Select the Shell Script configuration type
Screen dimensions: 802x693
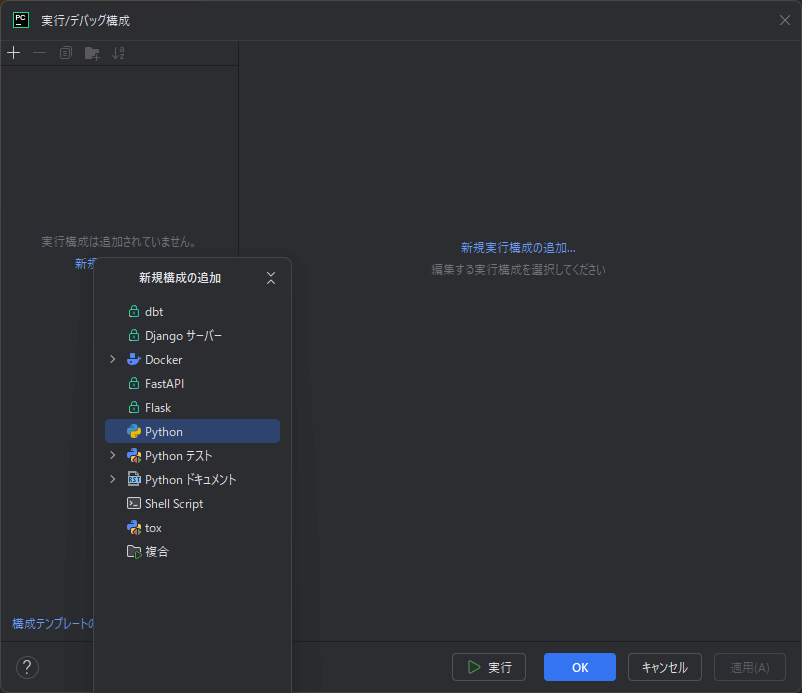coord(173,504)
